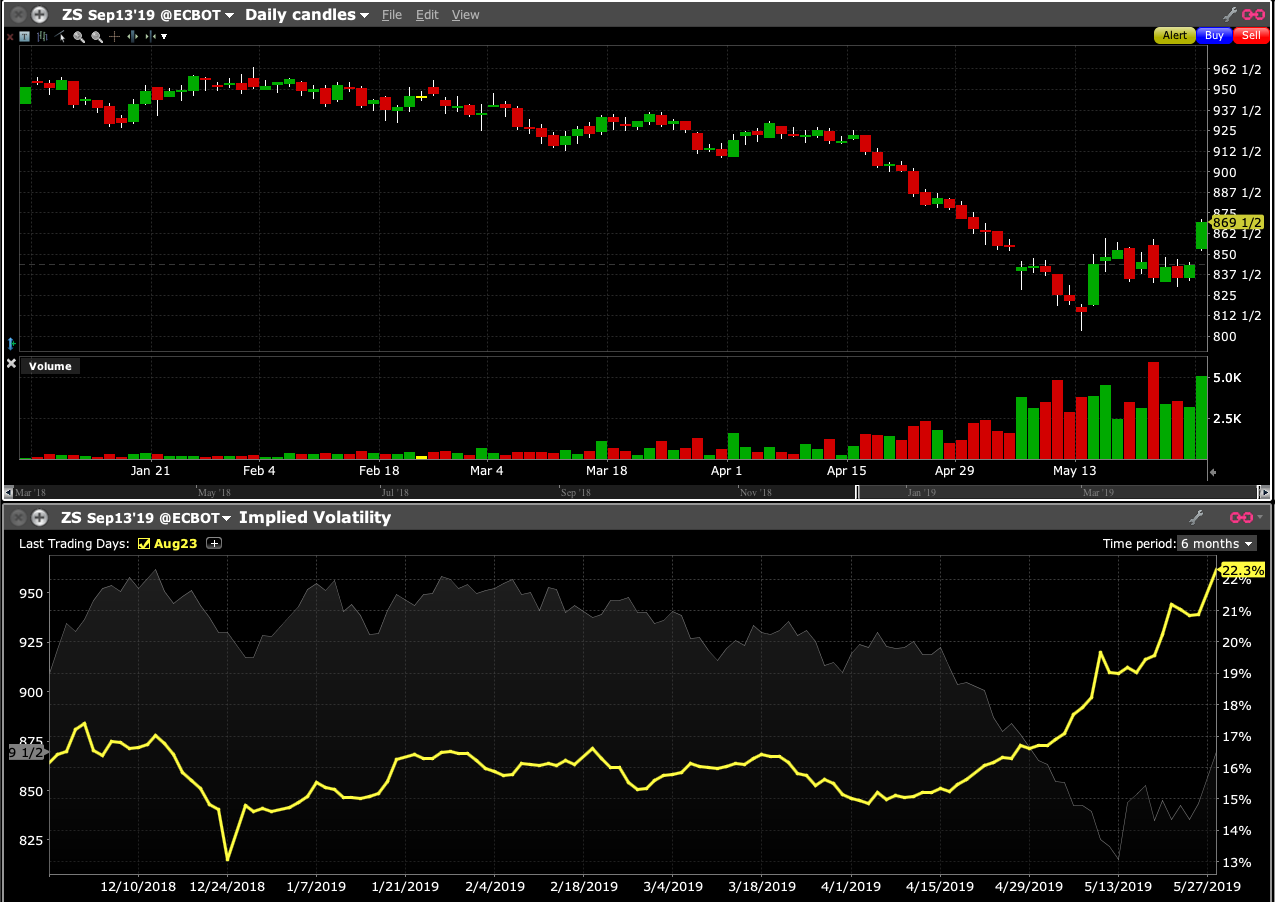Open the Daily candles chart type dropdown
This screenshot has width=1275, height=902.
point(306,15)
